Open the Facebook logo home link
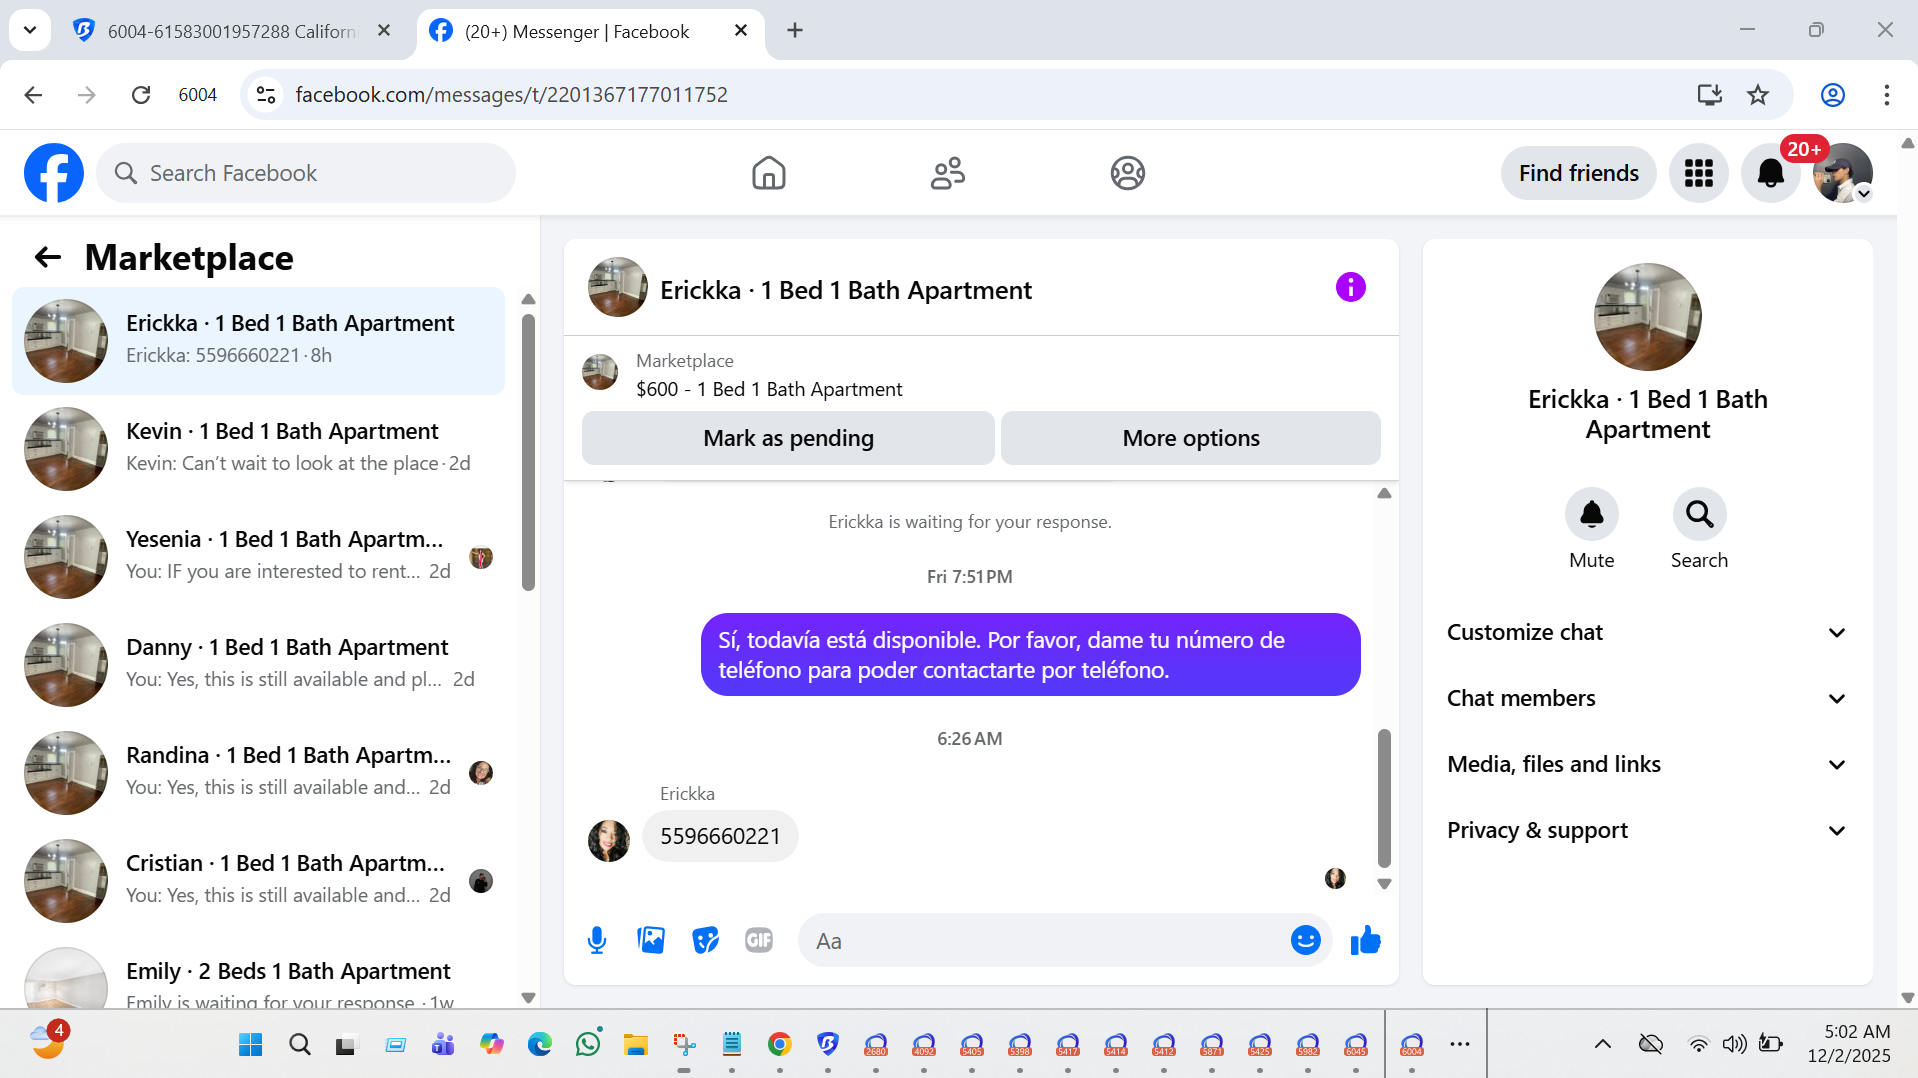The image size is (1918, 1078). (x=54, y=173)
